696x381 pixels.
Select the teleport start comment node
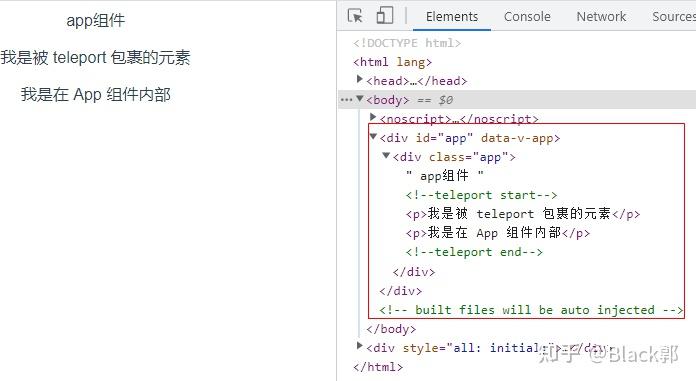pos(481,195)
